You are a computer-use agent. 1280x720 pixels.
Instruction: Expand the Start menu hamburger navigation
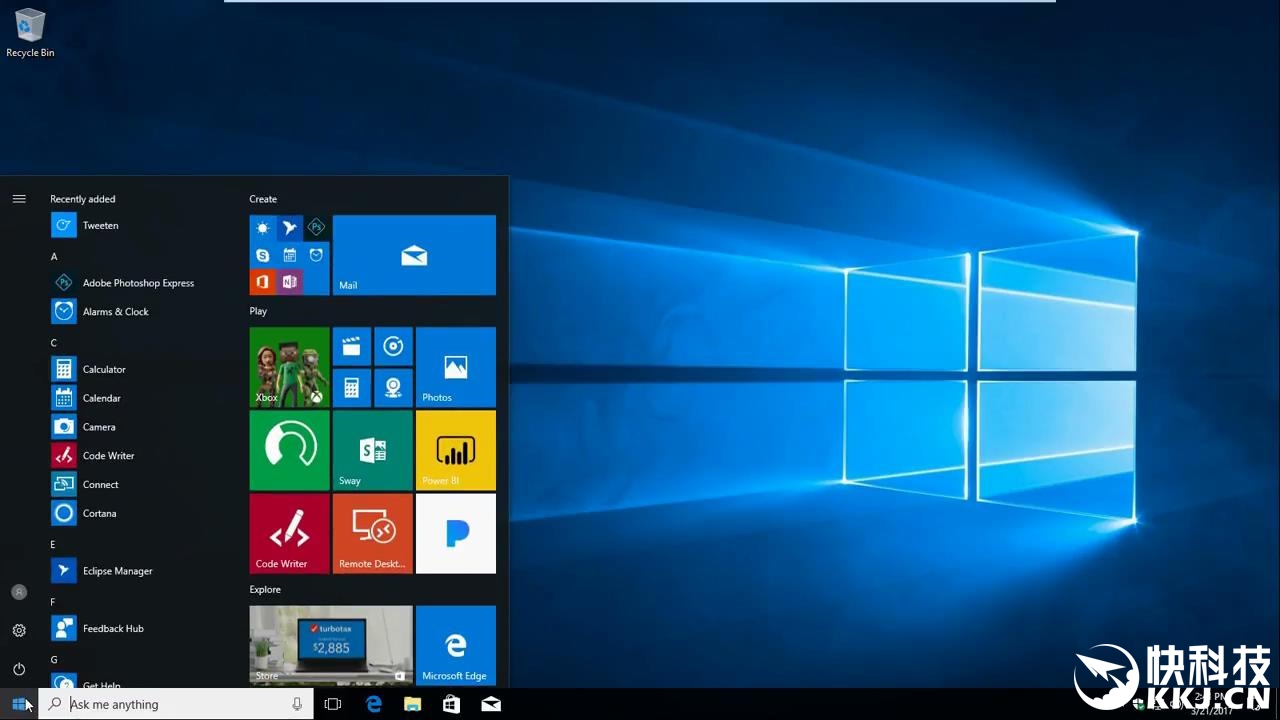19,199
